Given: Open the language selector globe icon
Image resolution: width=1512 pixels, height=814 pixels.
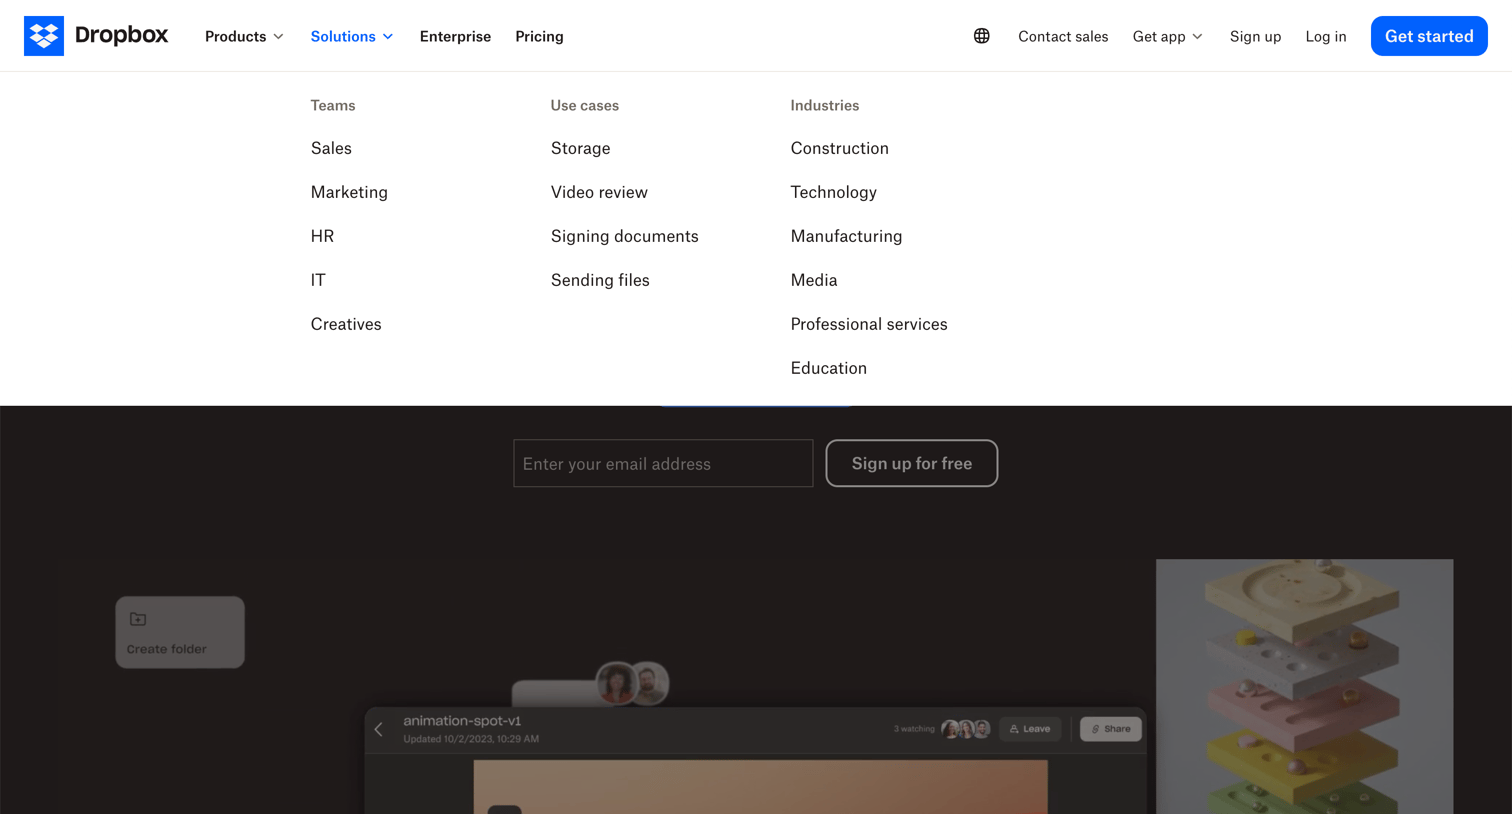Looking at the screenshot, I should (x=982, y=36).
